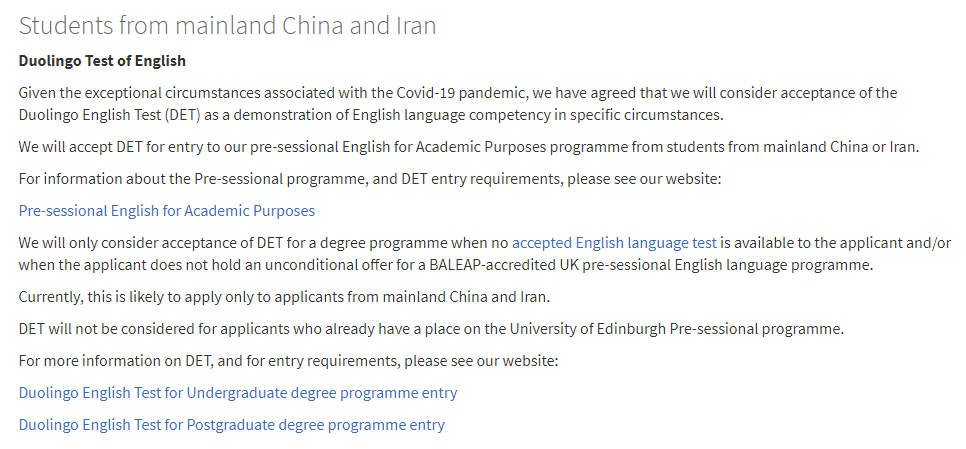This screenshot has height=449, width=966.
Task: Click the '(DET)' abbreviation in parentheses
Action: point(182,115)
